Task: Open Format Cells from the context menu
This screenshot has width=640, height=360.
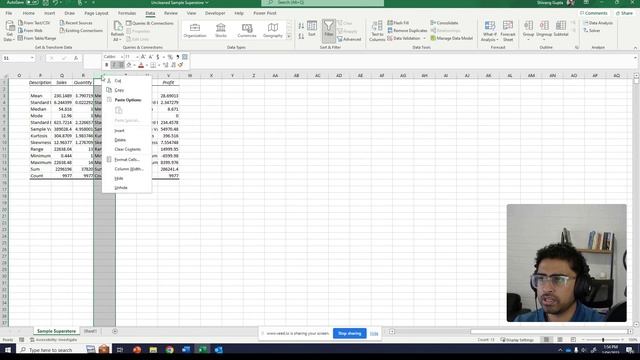Action: [127, 160]
